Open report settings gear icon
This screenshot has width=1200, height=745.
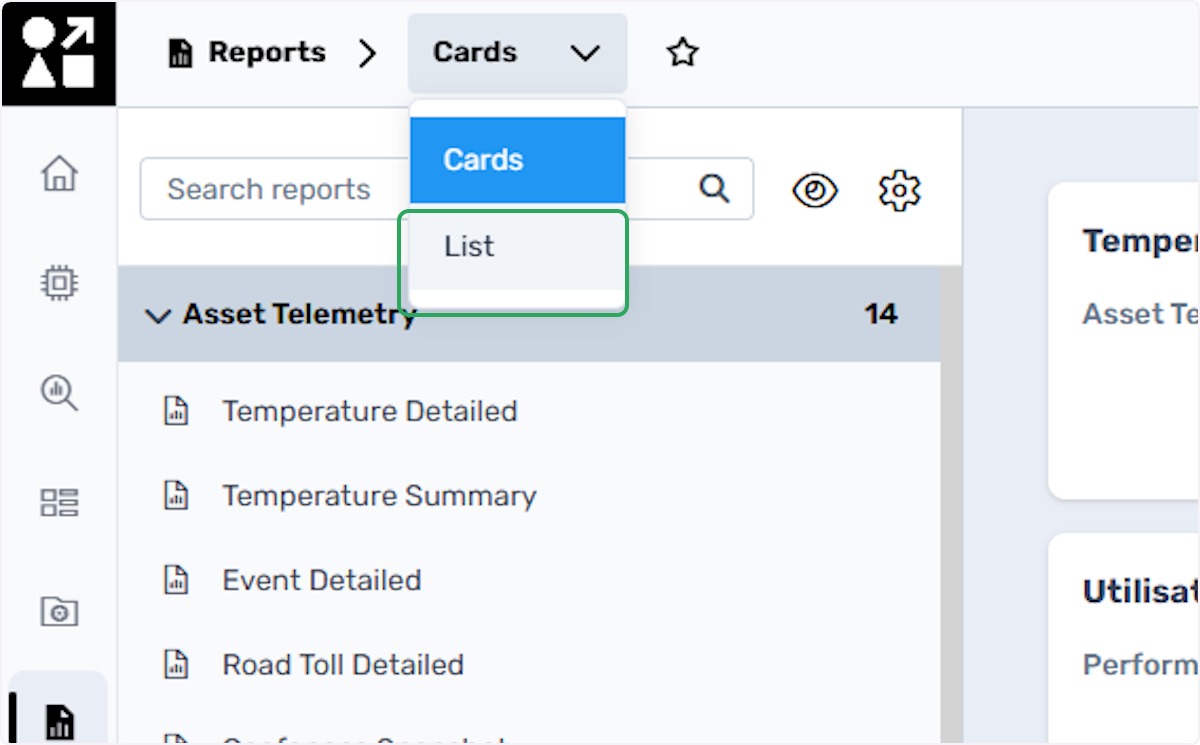coord(899,190)
